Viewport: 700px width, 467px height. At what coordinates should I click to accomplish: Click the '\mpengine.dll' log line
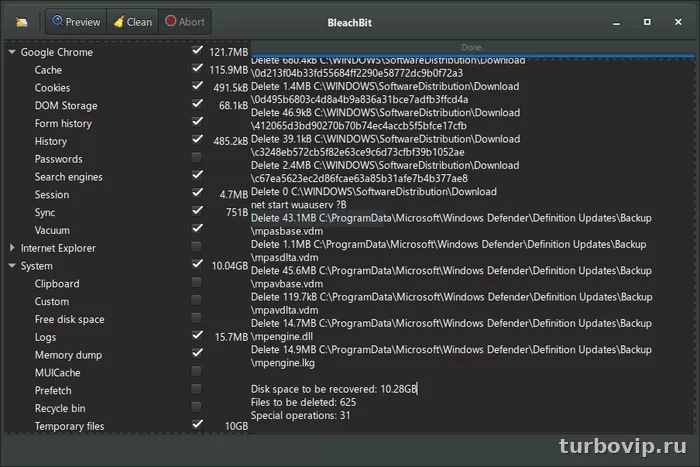click(282, 337)
